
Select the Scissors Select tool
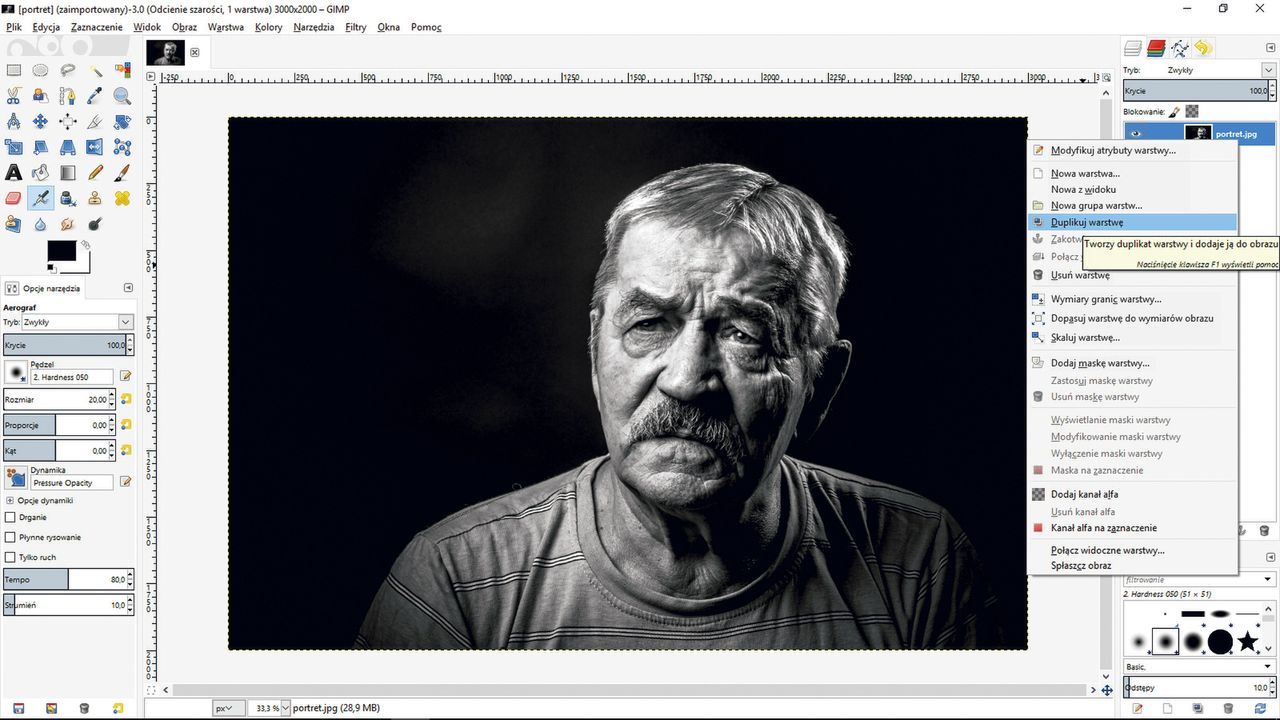[x=13, y=96]
